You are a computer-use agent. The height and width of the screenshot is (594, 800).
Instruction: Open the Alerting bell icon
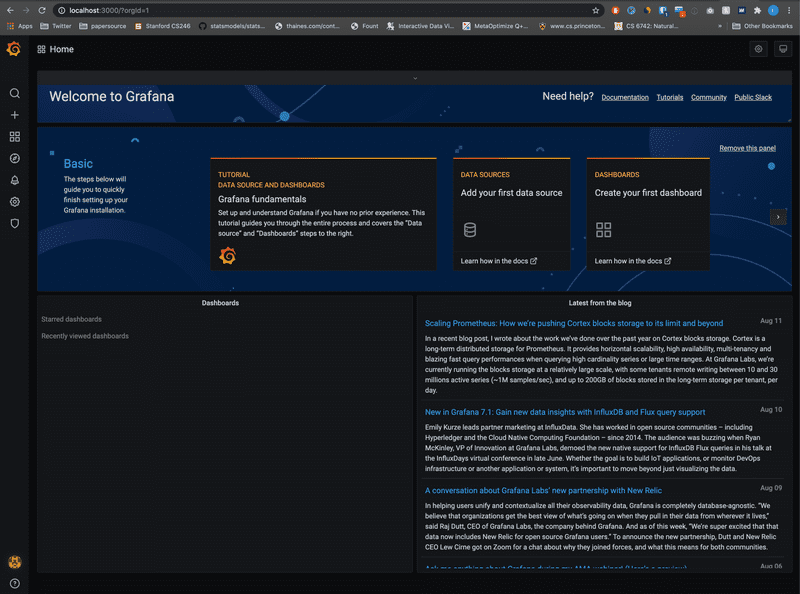[x=15, y=180]
